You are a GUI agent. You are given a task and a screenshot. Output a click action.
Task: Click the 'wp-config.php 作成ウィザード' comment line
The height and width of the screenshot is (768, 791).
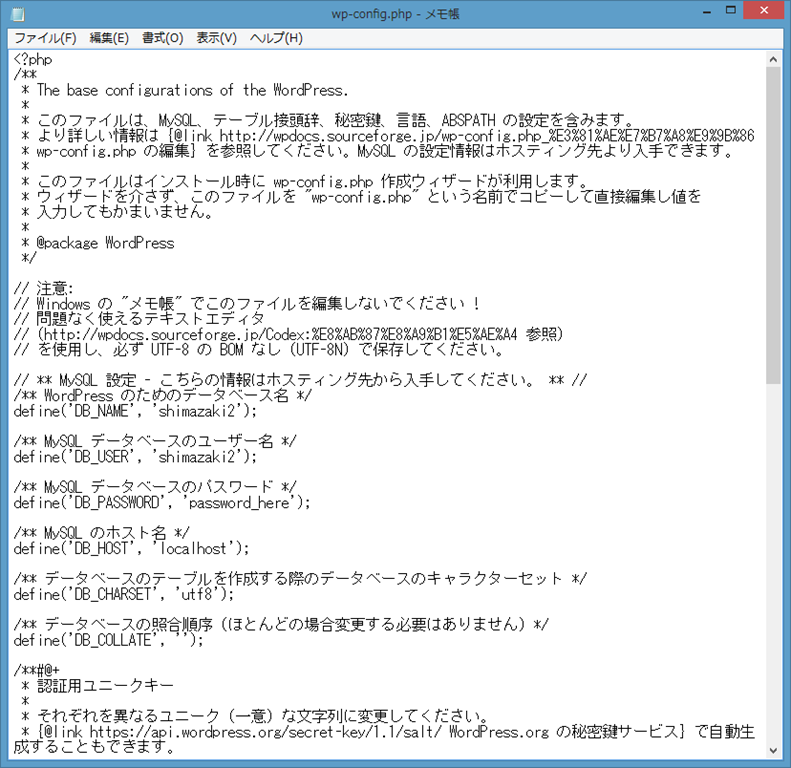307,182
